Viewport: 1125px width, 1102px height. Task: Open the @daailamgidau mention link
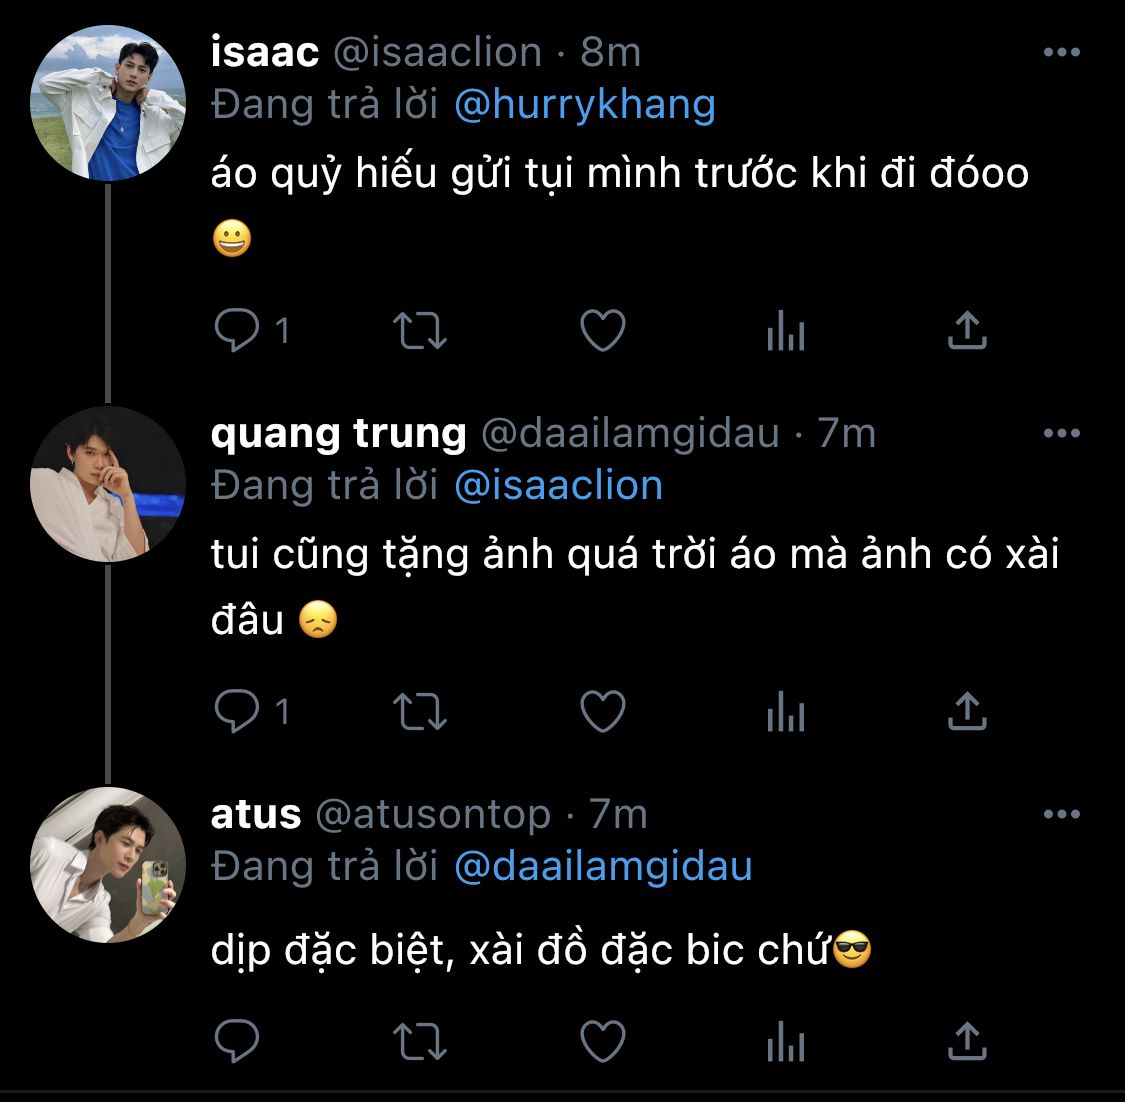[x=603, y=867]
